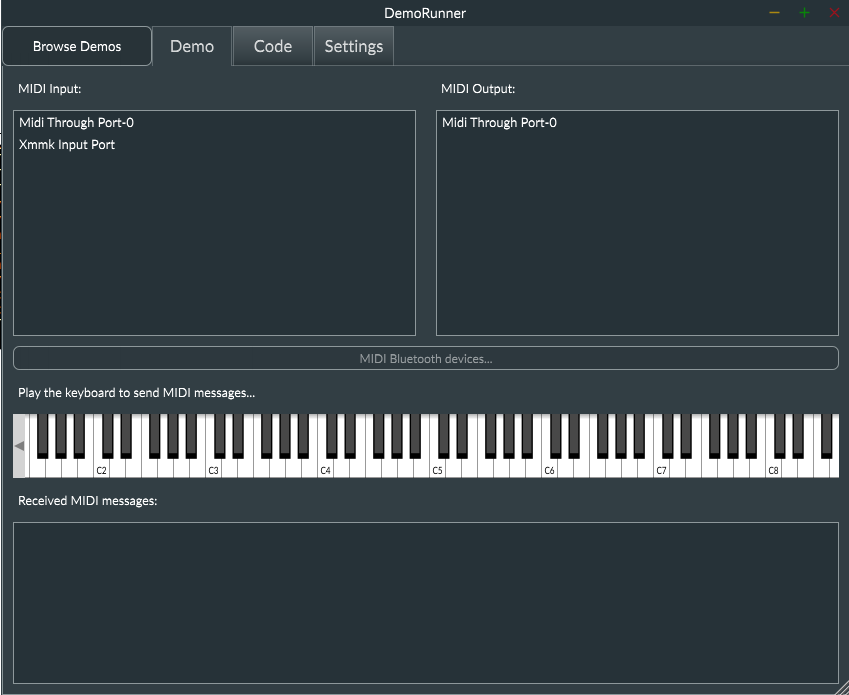Play the C3 key on the keyboard
Image resolution: width=849 pixels, height=695 pixels.
point(213,469)
